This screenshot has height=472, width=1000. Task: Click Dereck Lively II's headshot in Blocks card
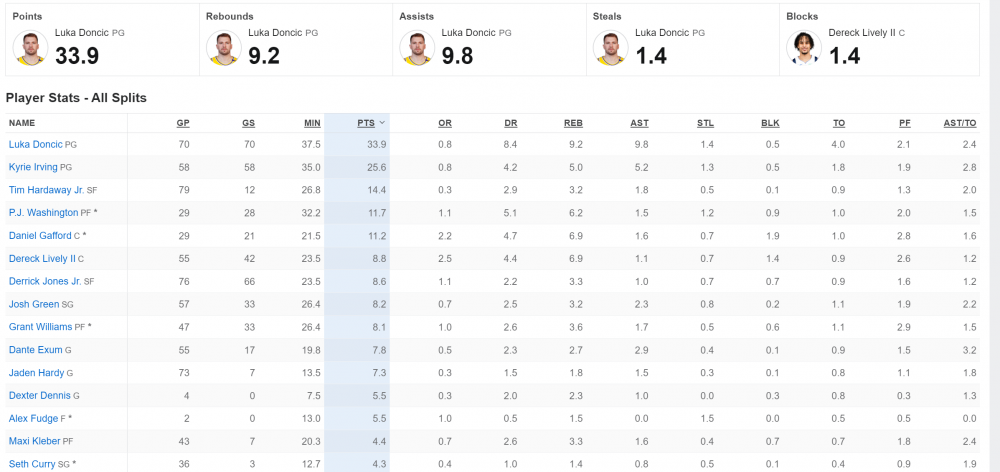click(804, 48)
